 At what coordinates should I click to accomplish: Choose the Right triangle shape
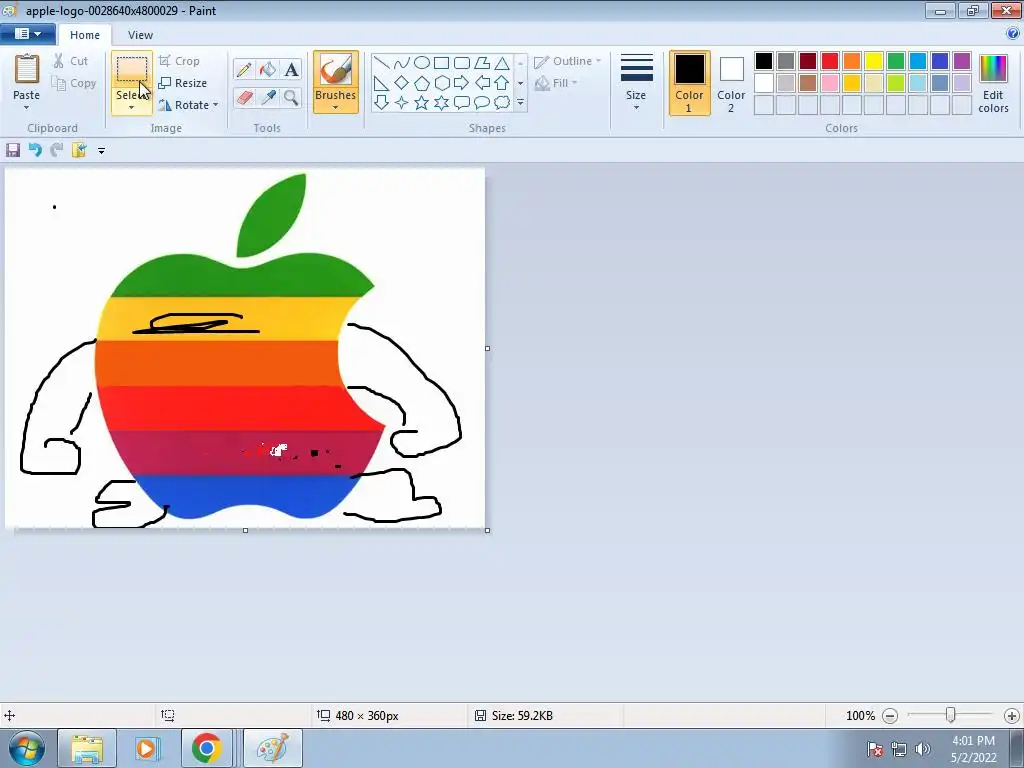(381, 83)
